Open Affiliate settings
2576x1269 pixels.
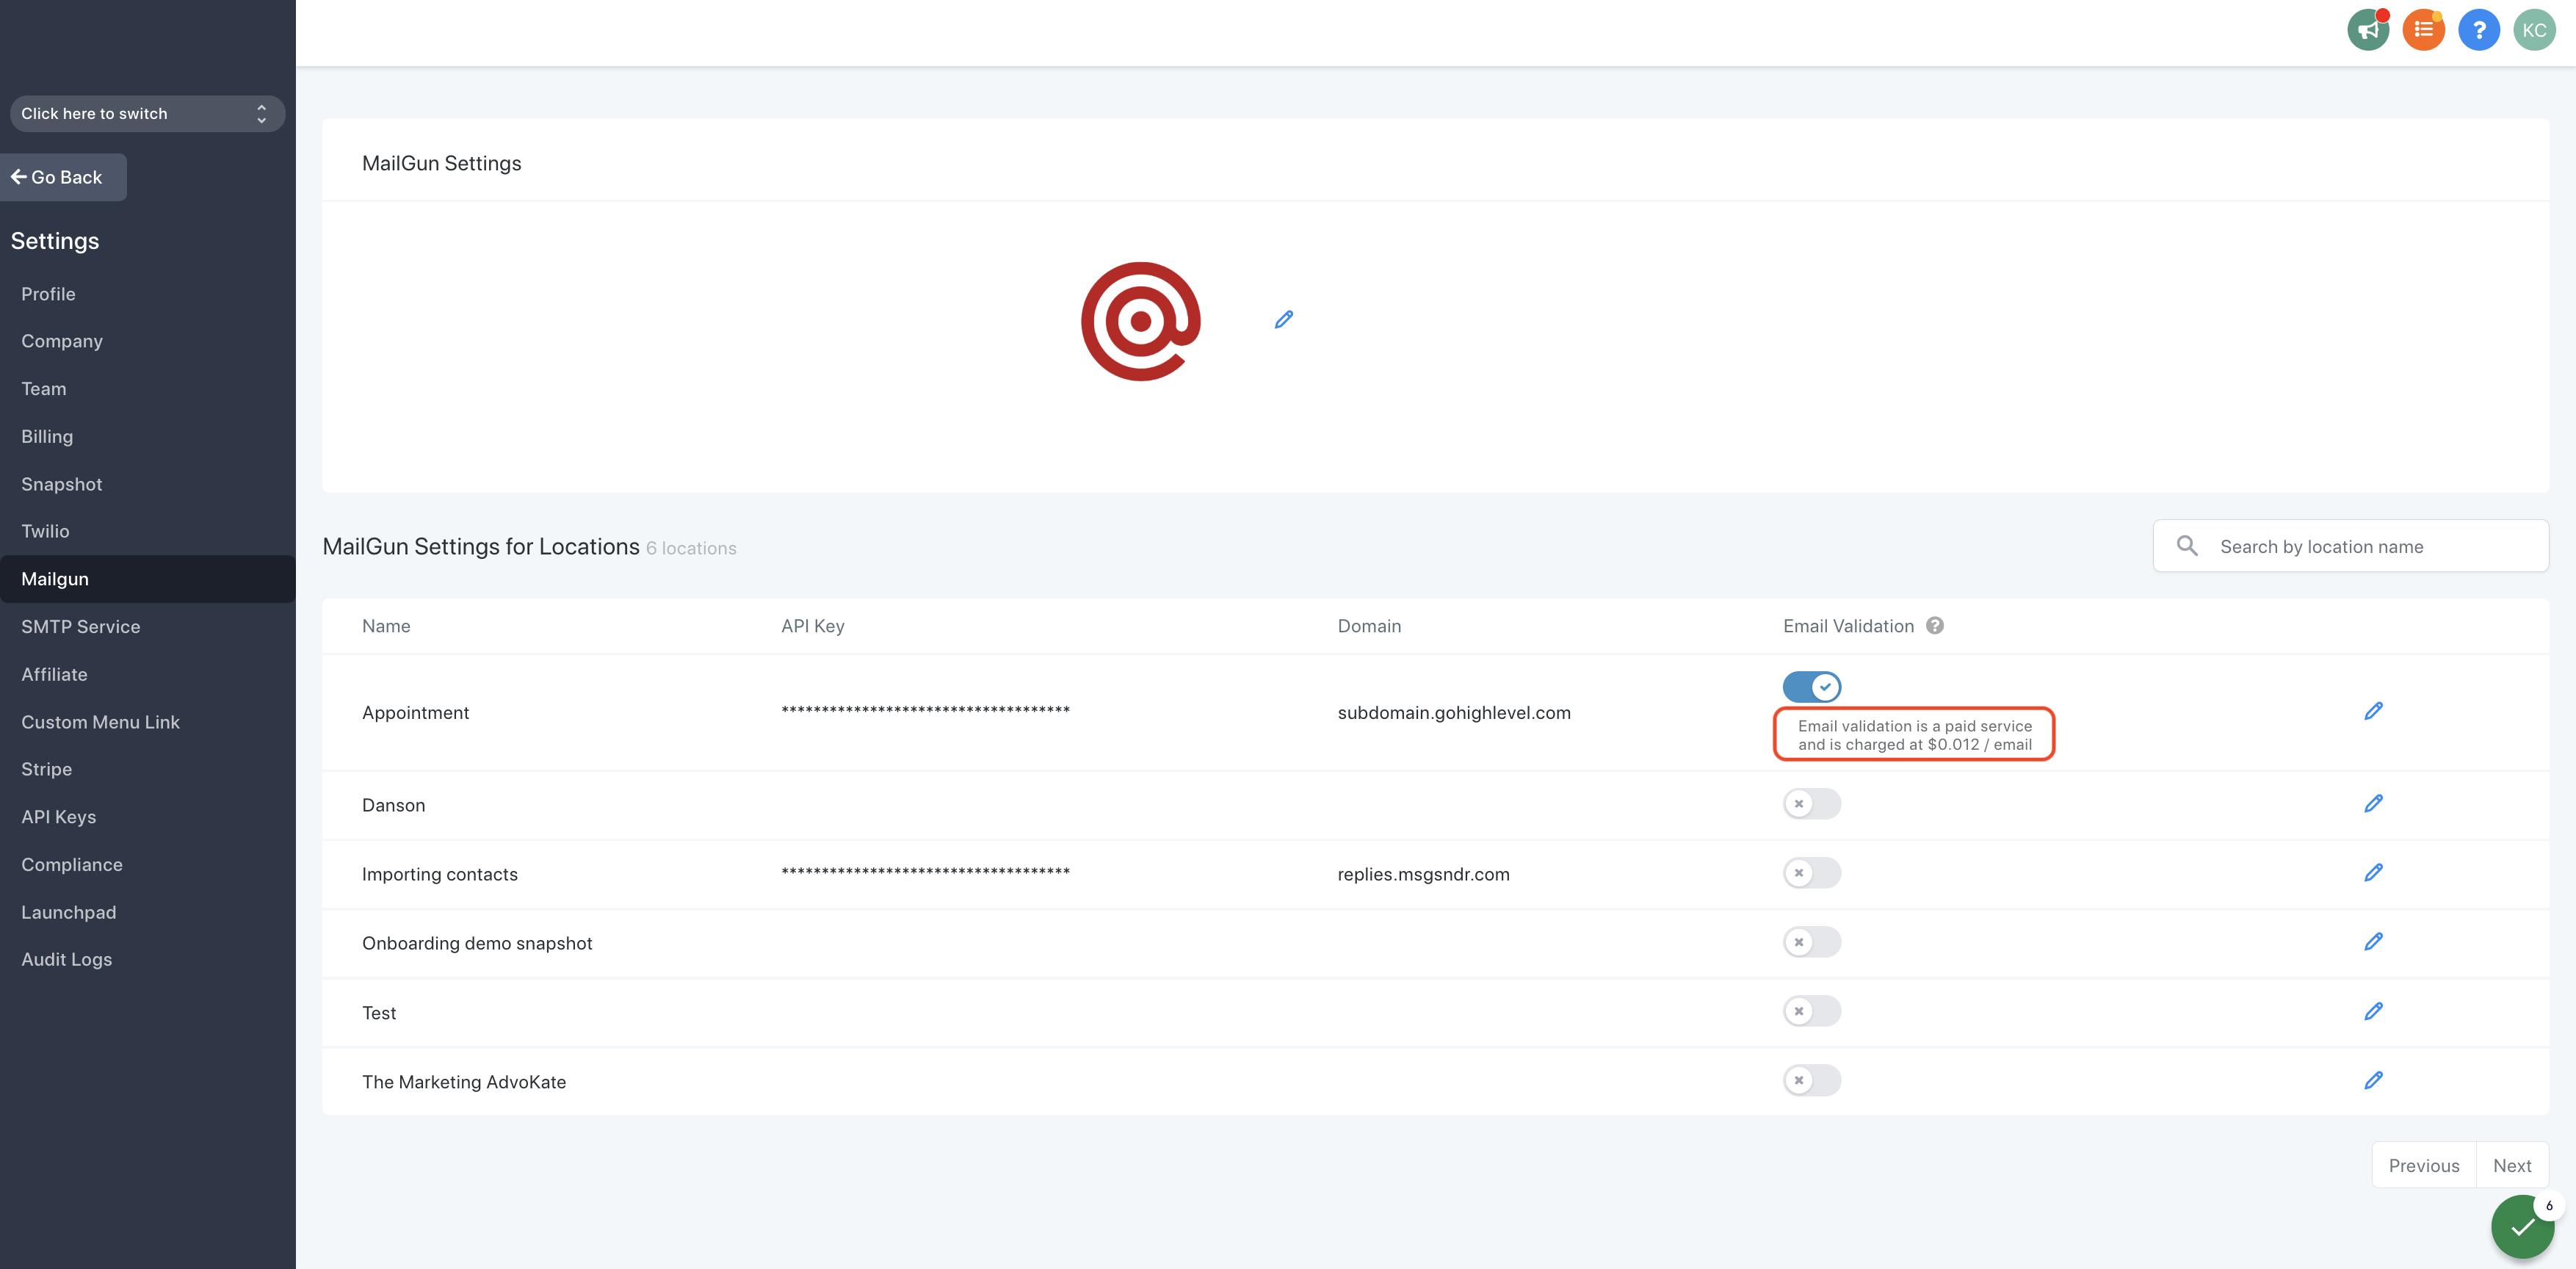click(x=54, y=675)
